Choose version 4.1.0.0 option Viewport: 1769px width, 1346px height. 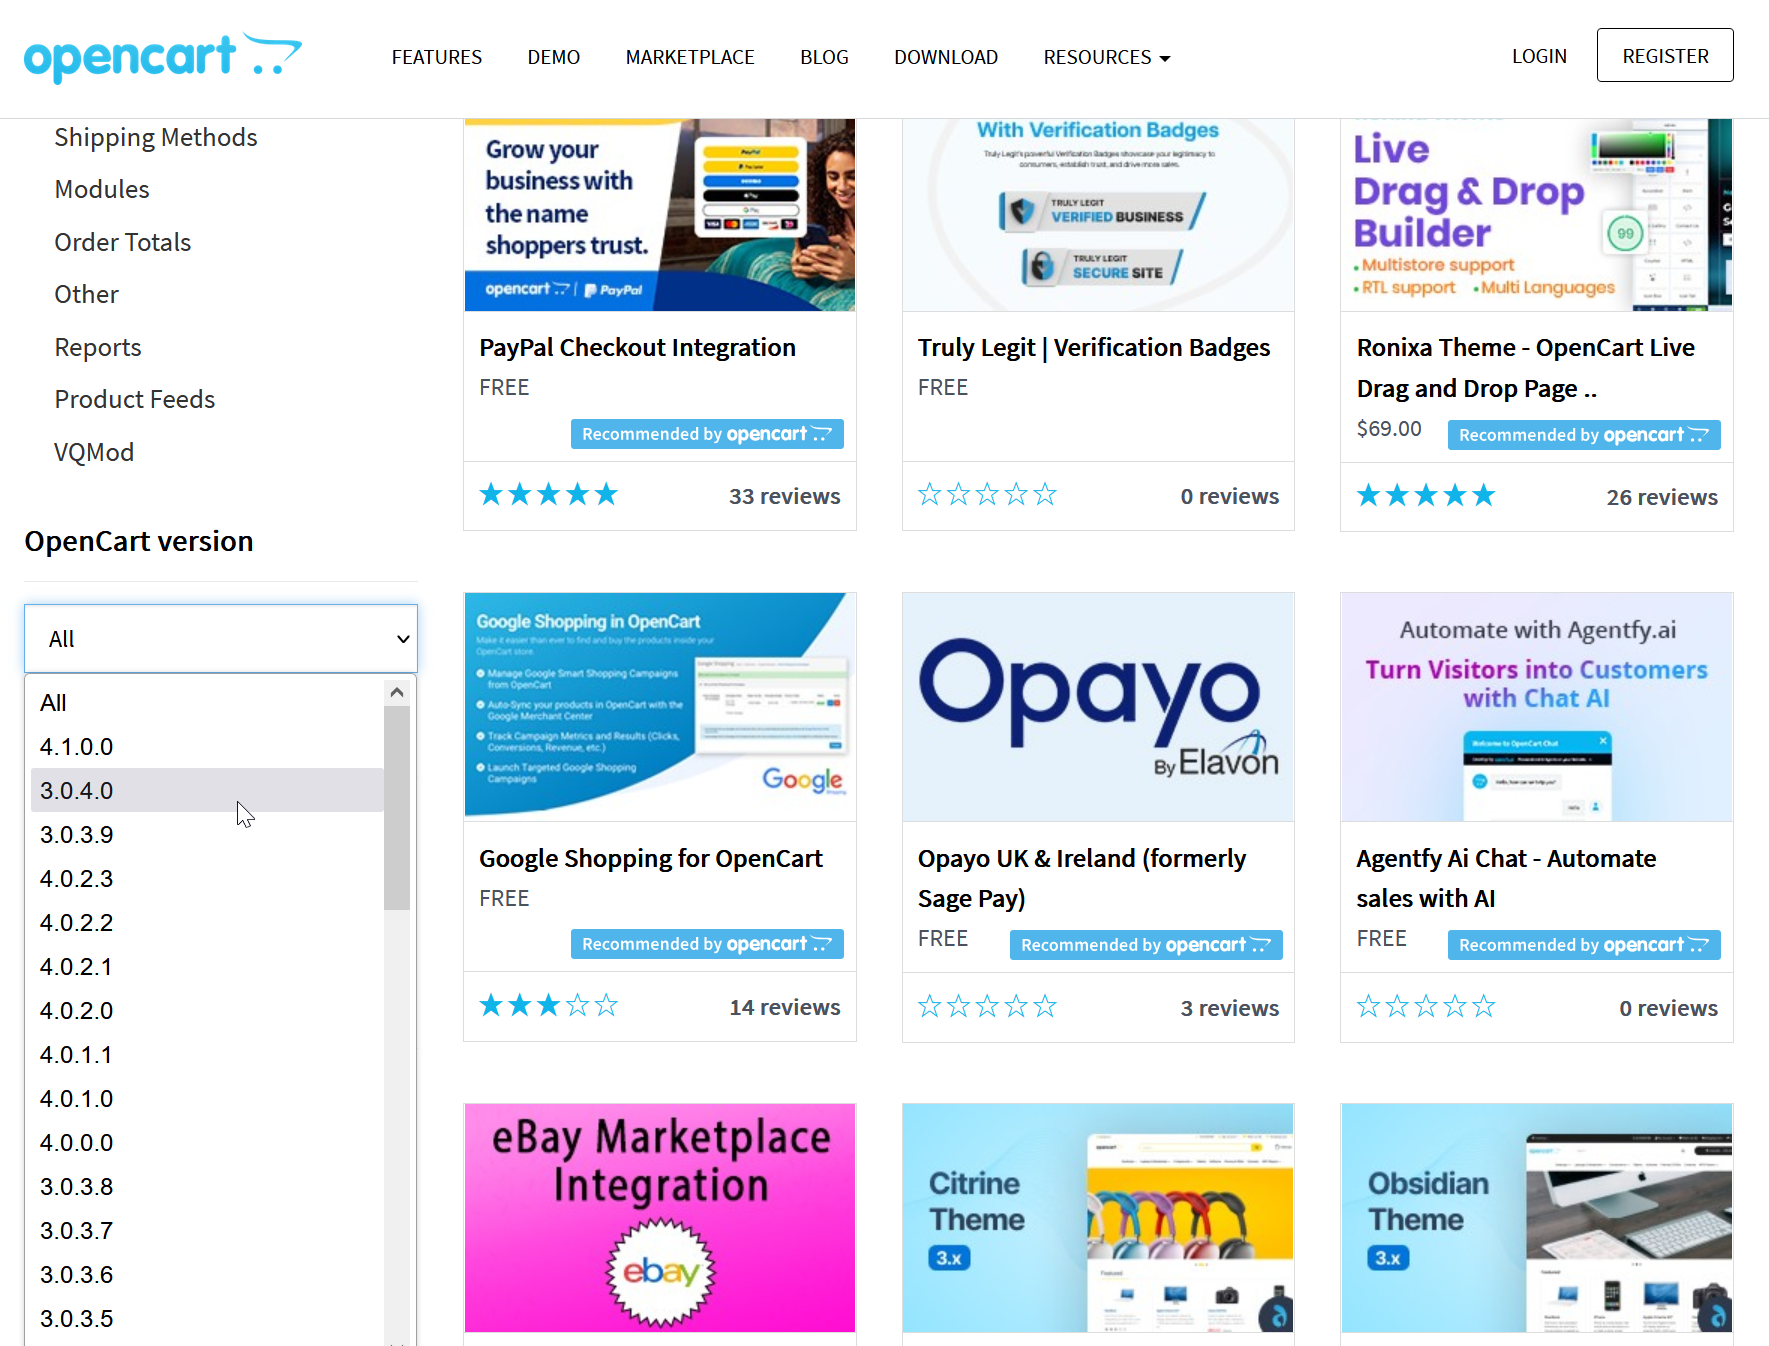click(207, 747)
